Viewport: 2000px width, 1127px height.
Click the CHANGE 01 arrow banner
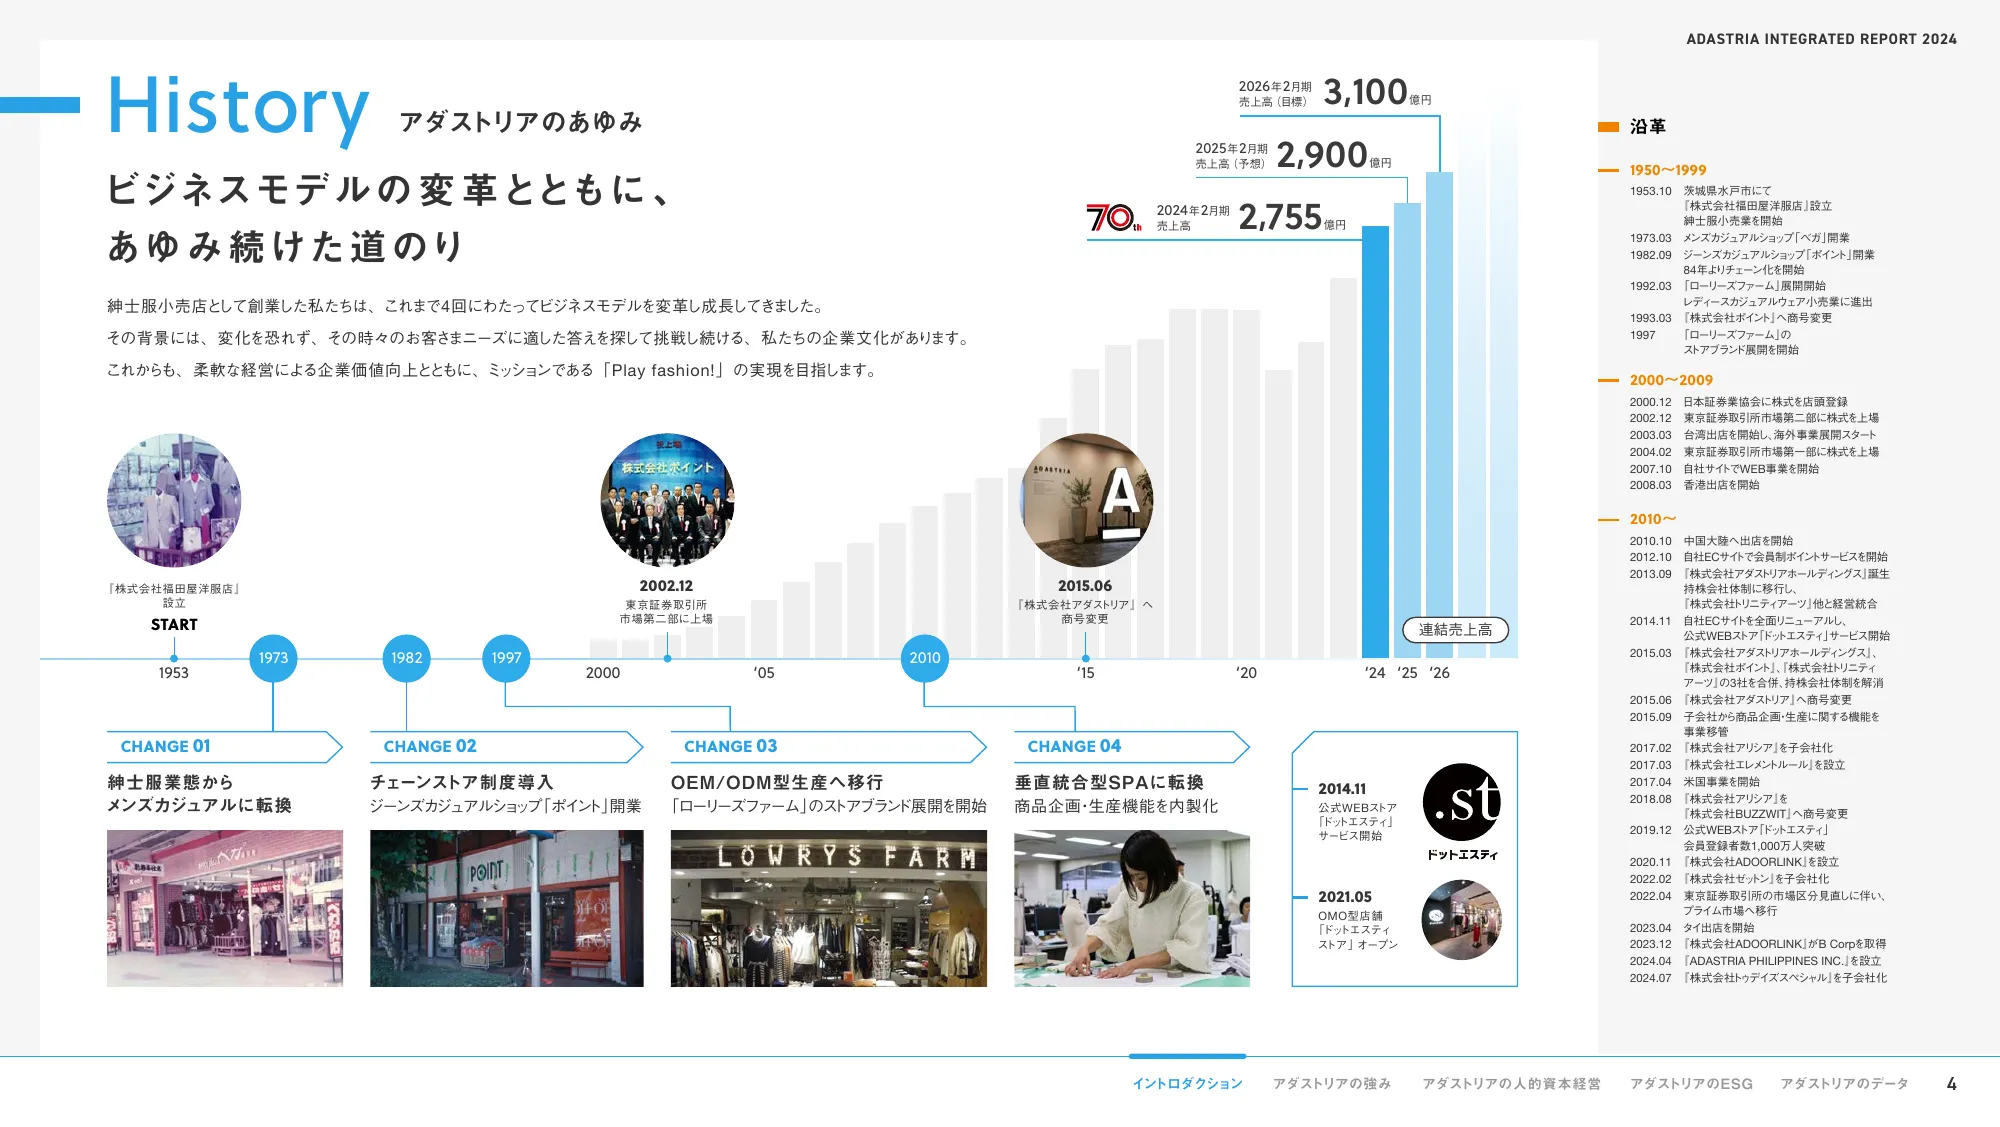(225, 747)
